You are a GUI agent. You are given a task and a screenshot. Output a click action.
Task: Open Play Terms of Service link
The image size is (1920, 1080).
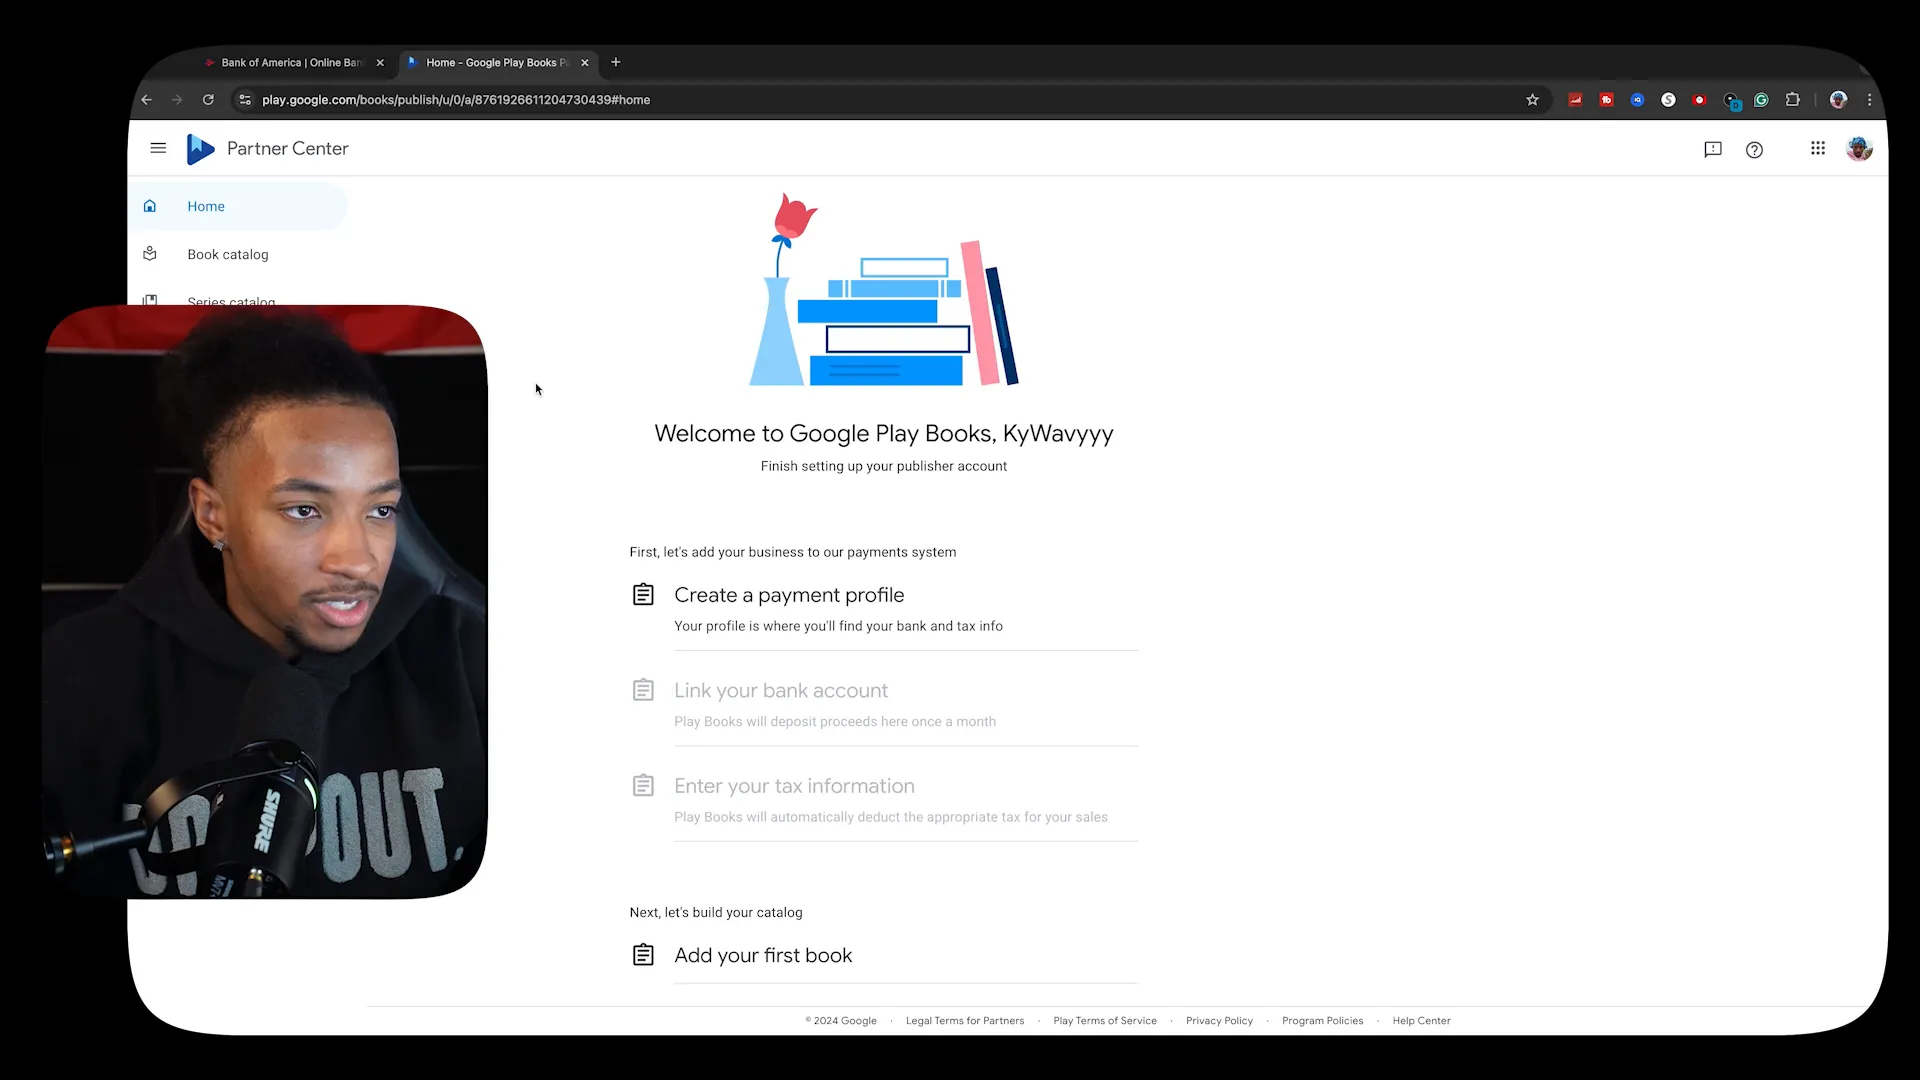(1105, 1021)
